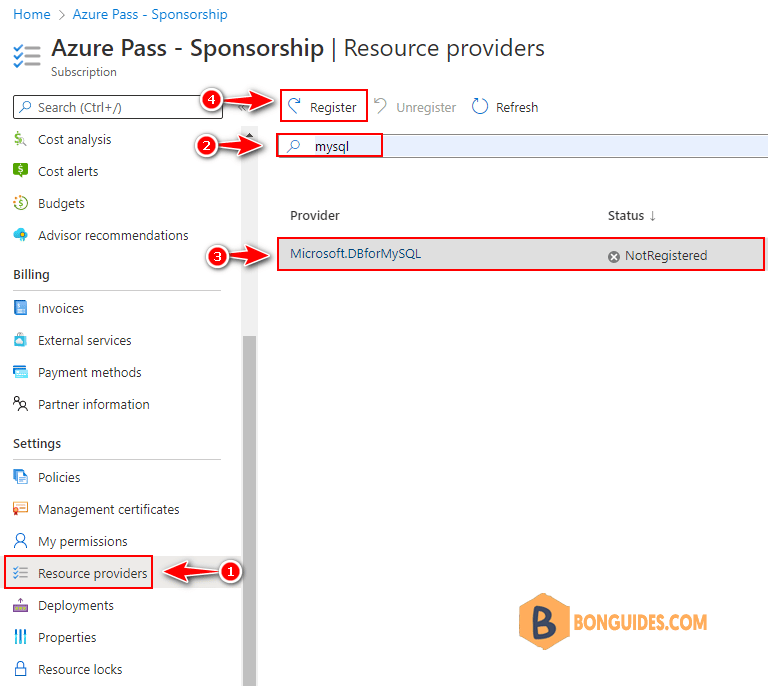The width and height of the screenshot is (768, 687).
Task: Open the Deployments menu item
Action: [75, 605]
